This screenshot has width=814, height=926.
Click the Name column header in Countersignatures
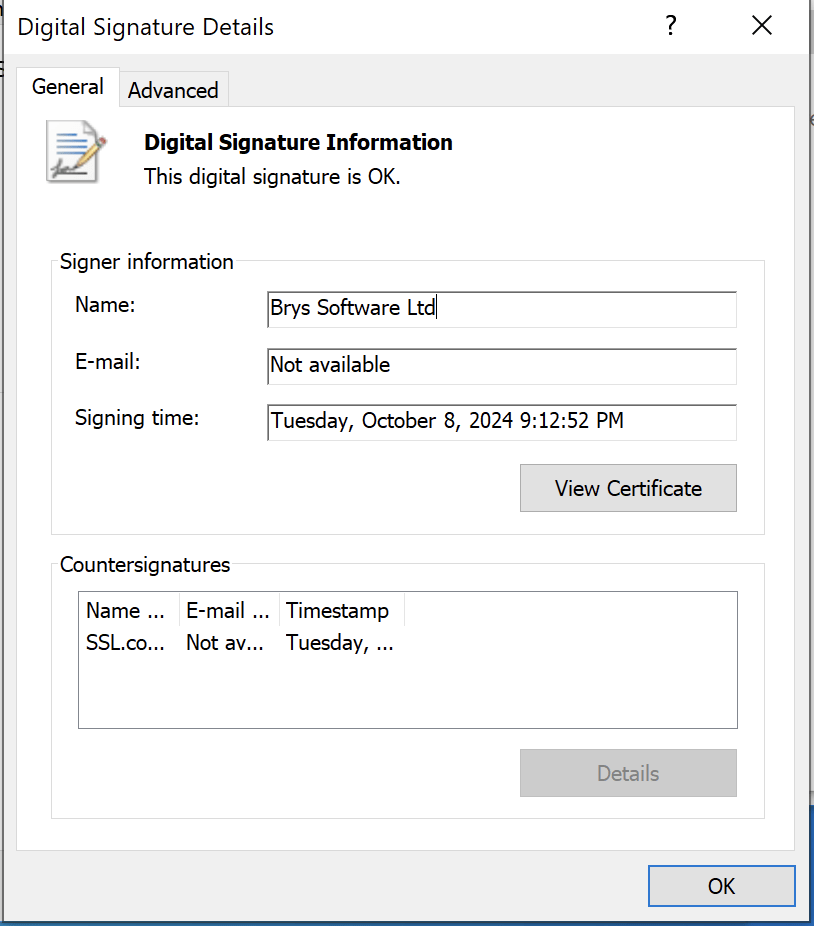coord(129,610)
